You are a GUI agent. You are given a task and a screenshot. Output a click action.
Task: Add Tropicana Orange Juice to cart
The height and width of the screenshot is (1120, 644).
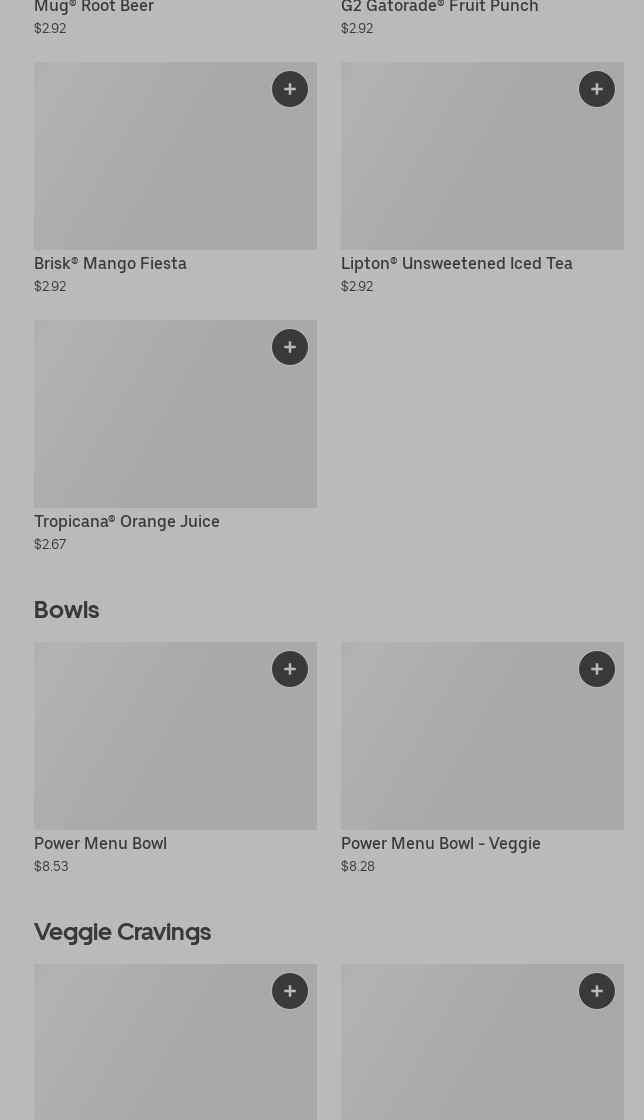click(x=290, y=347)
